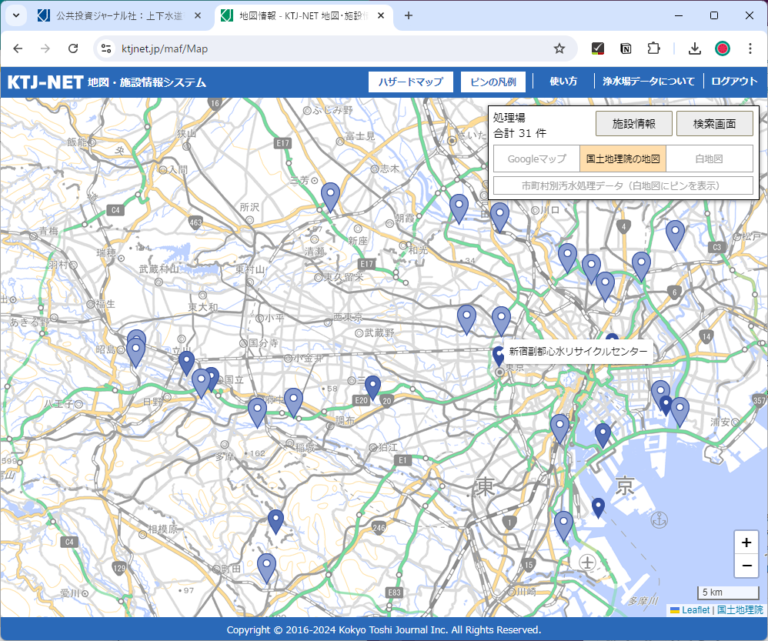The height and width of the screenshot is (641, 768).
Task: Open the Chrome extensions puzzle icon
Action: pyautogui.click(x=654, y=48)
